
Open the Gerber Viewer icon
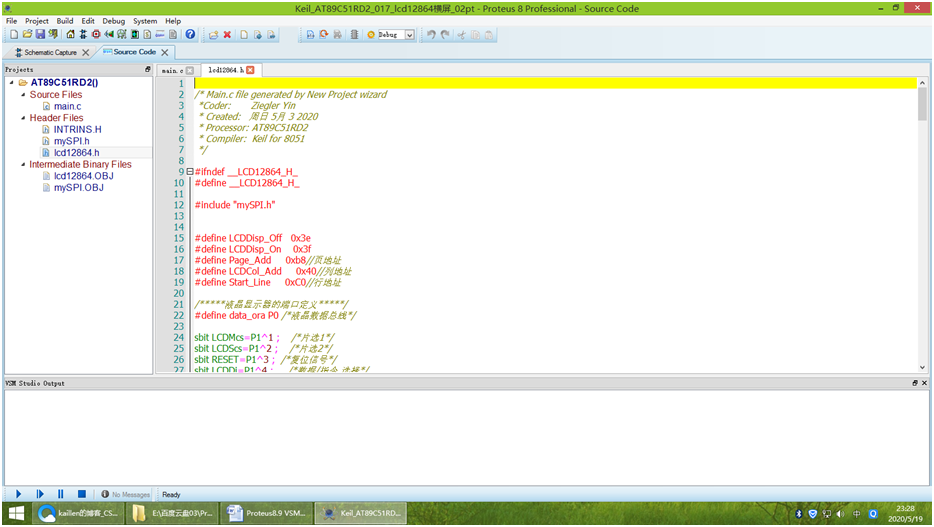coord(122,35)
